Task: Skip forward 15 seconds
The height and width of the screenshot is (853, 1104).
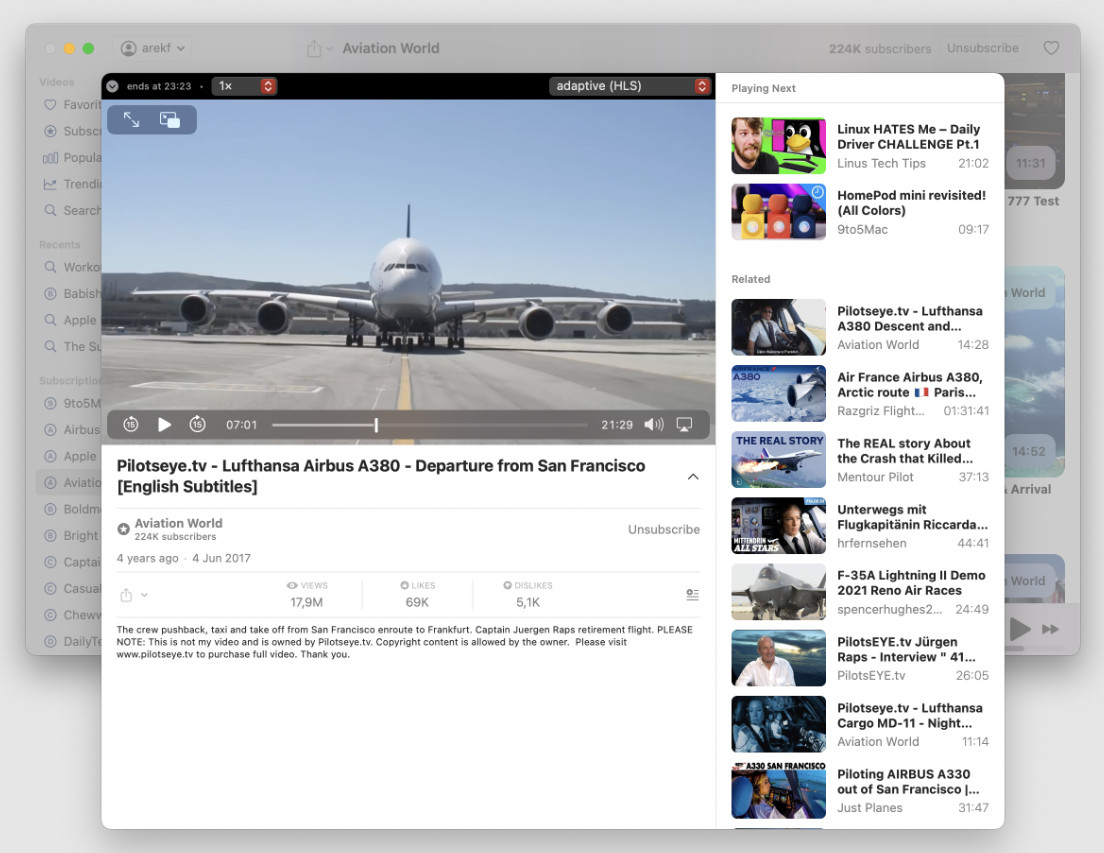Action: (198, 424)
